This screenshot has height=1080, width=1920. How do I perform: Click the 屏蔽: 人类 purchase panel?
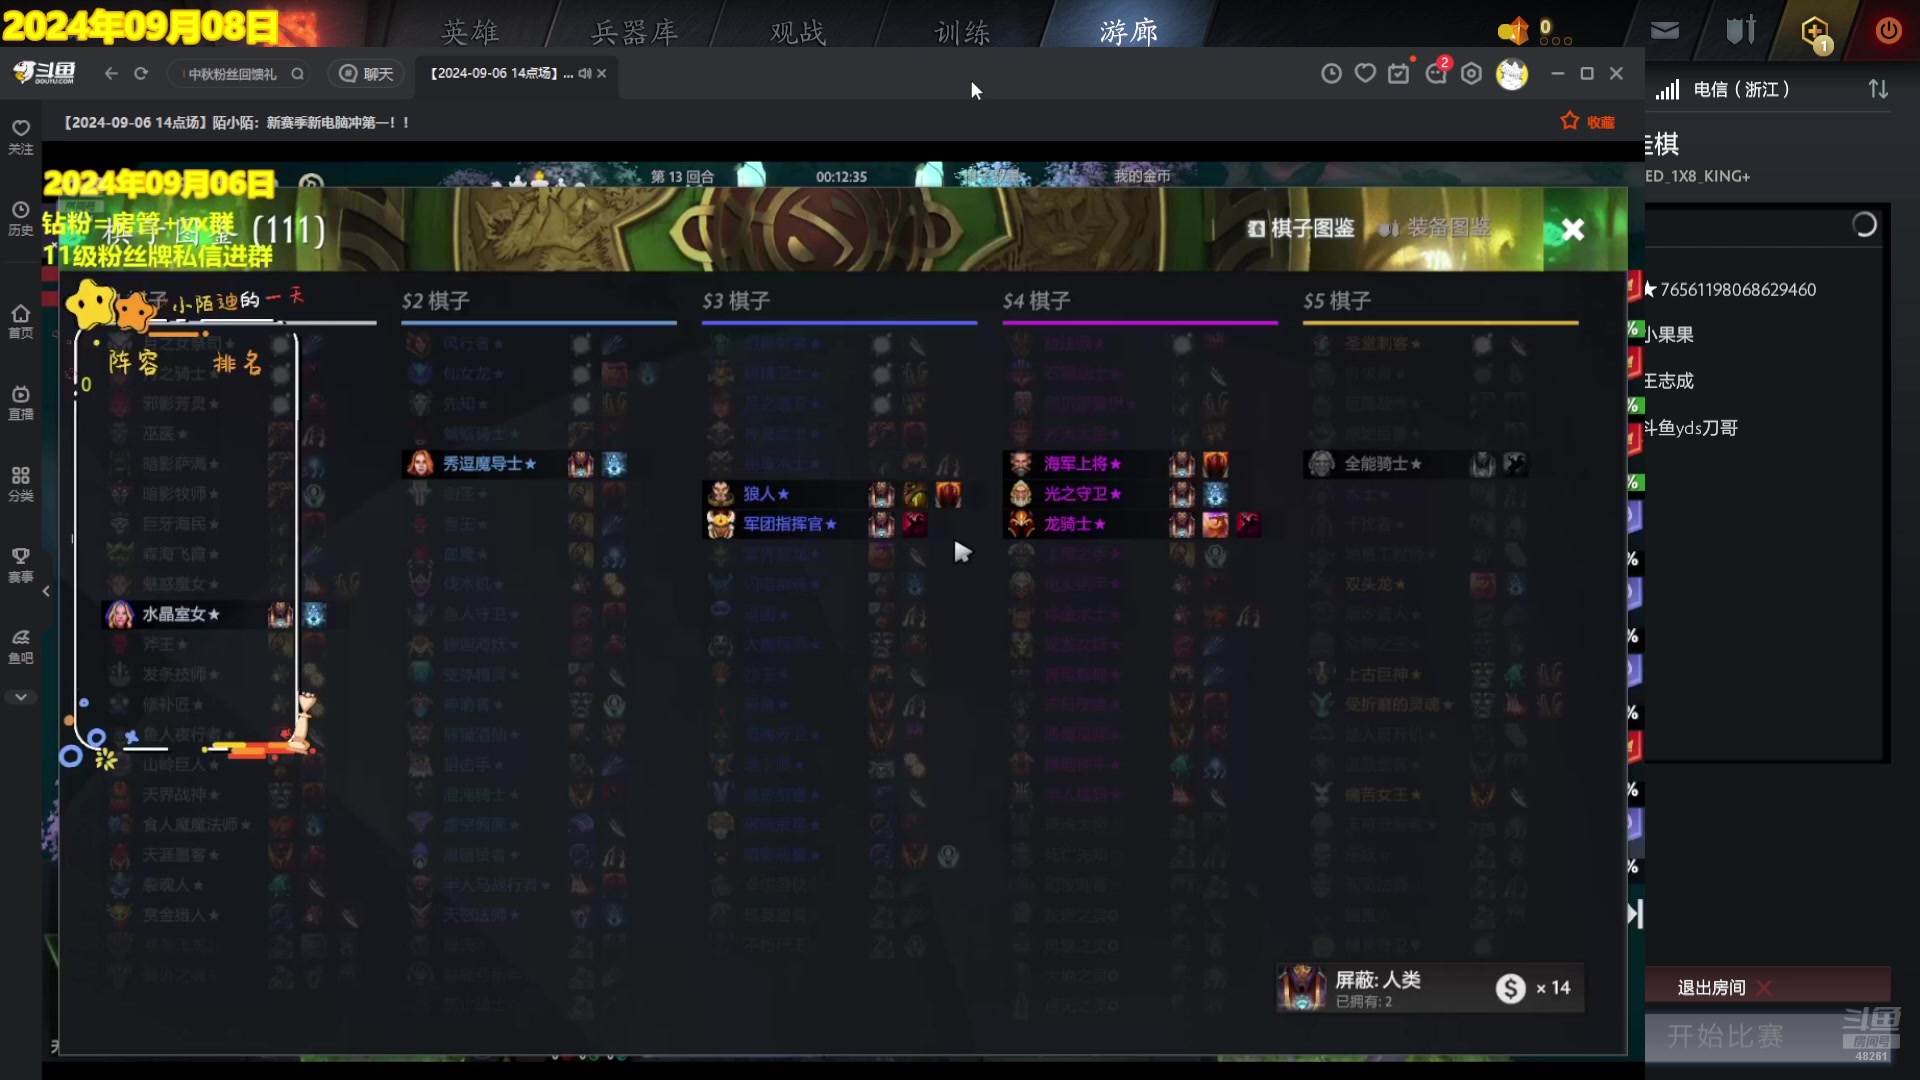(1430, 988)
